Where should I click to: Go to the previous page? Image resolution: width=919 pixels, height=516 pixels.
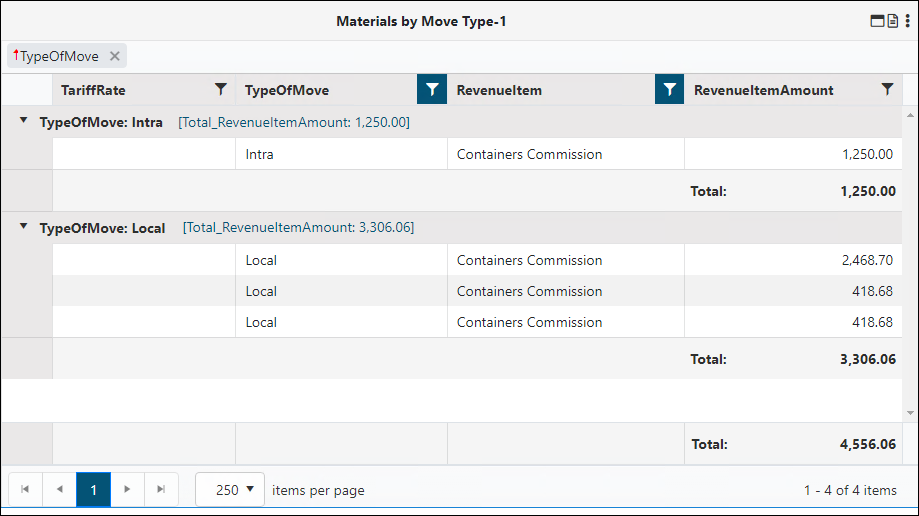(59, 490)
